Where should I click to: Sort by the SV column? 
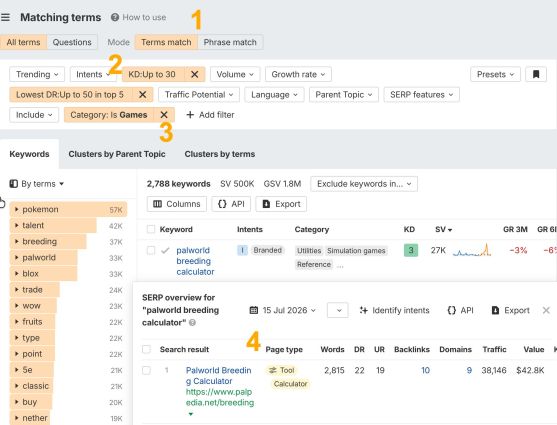coord(443,230)
